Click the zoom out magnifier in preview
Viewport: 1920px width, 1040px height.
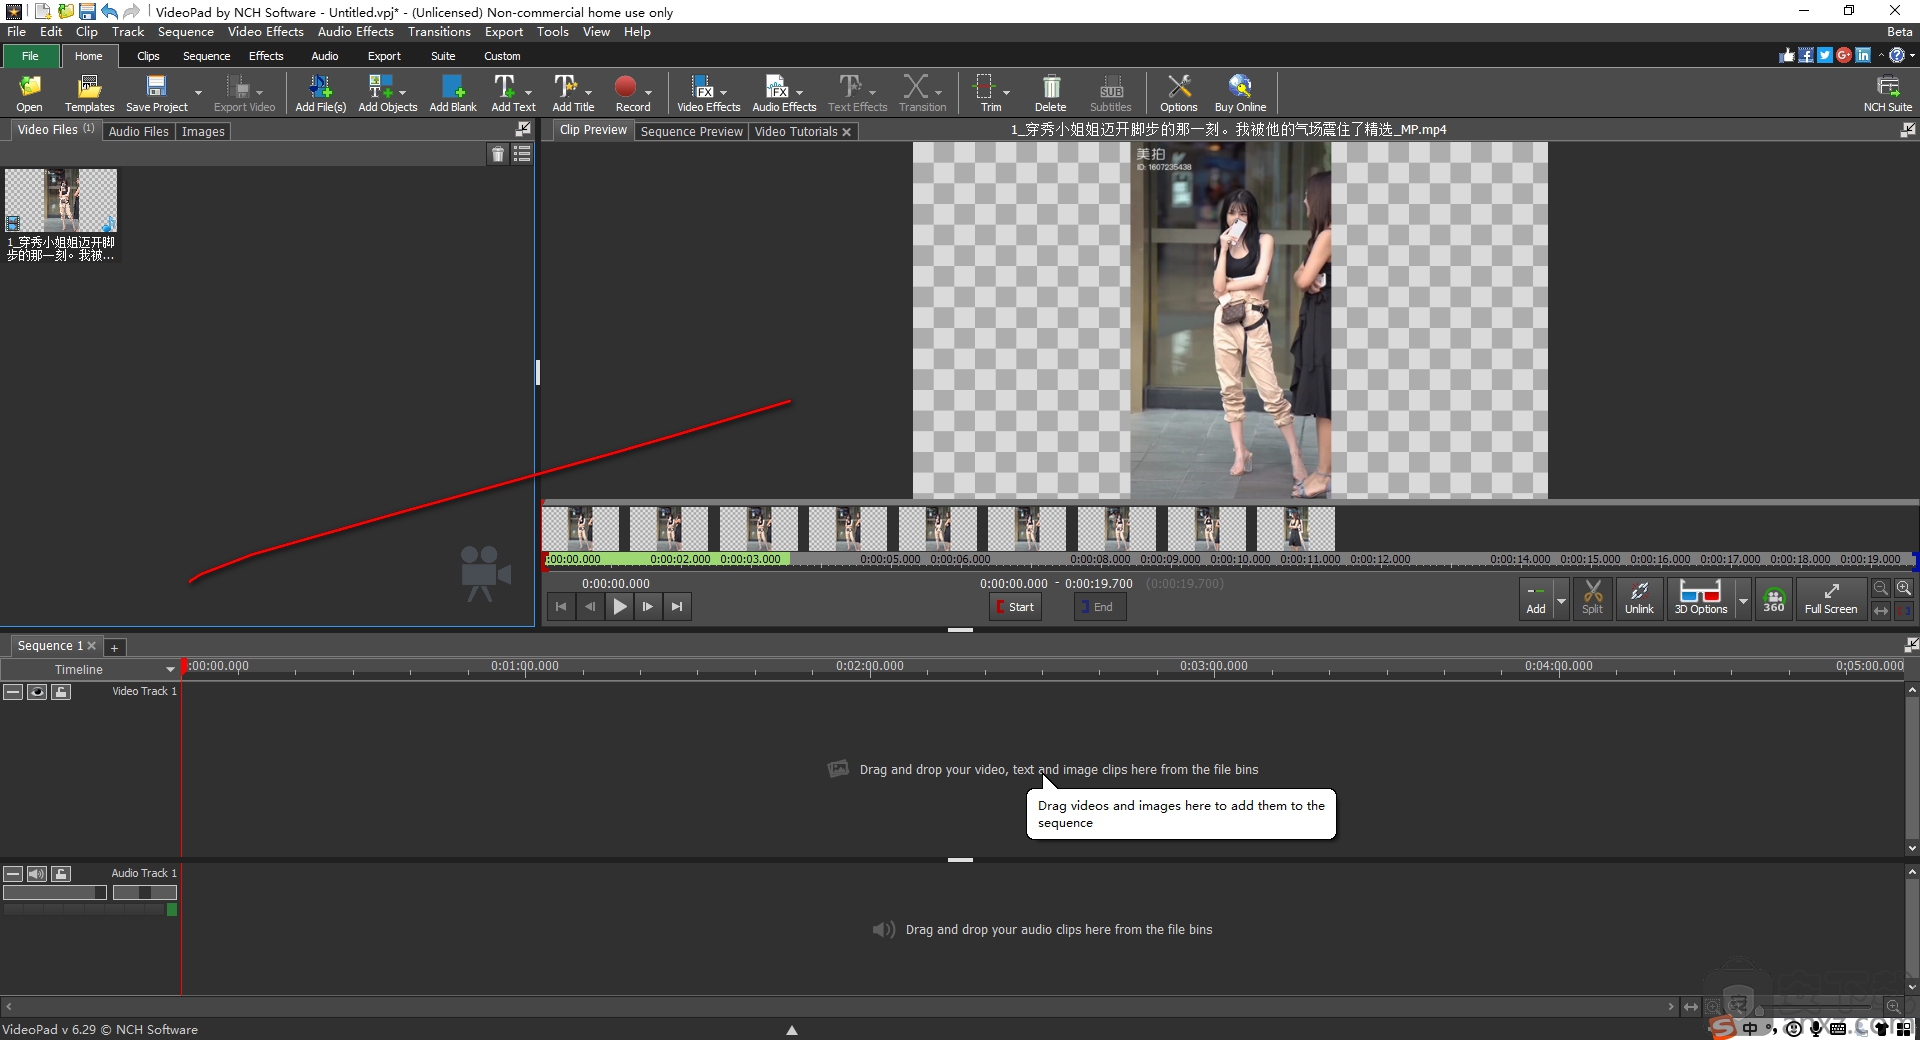point(1881,588)
